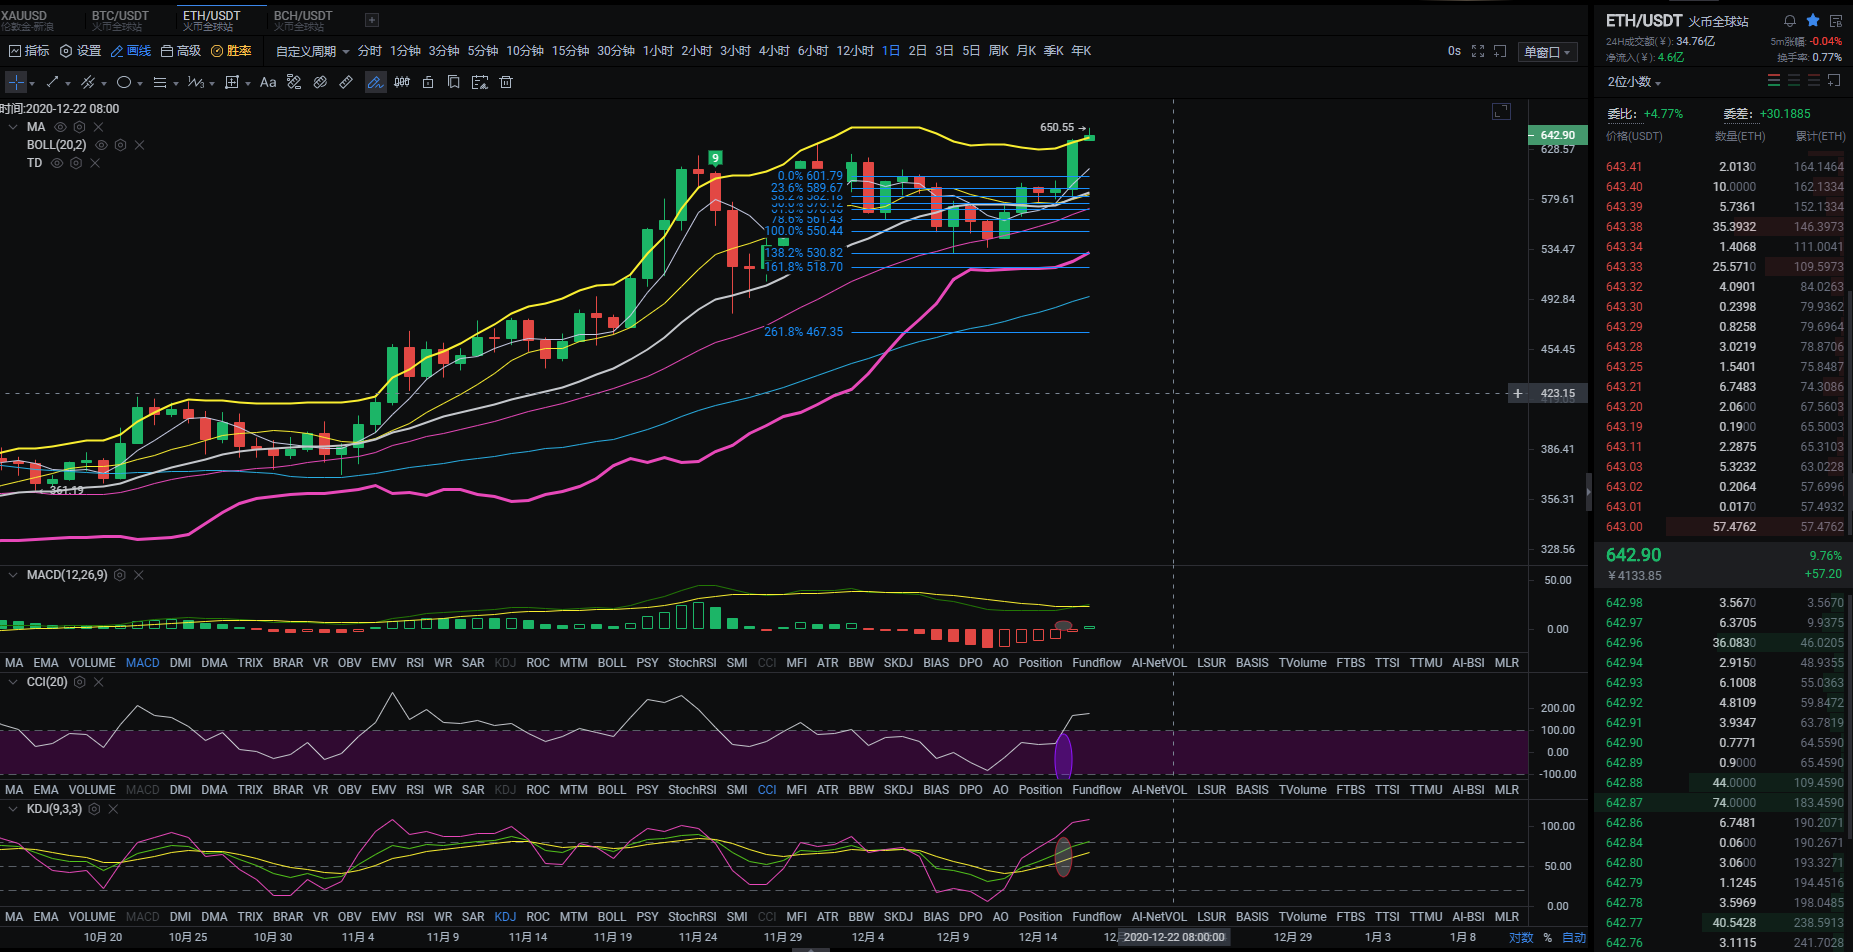Click the copy drawings icon
1853x952 pixels.
pyautogui.click(x=454, y=82)
